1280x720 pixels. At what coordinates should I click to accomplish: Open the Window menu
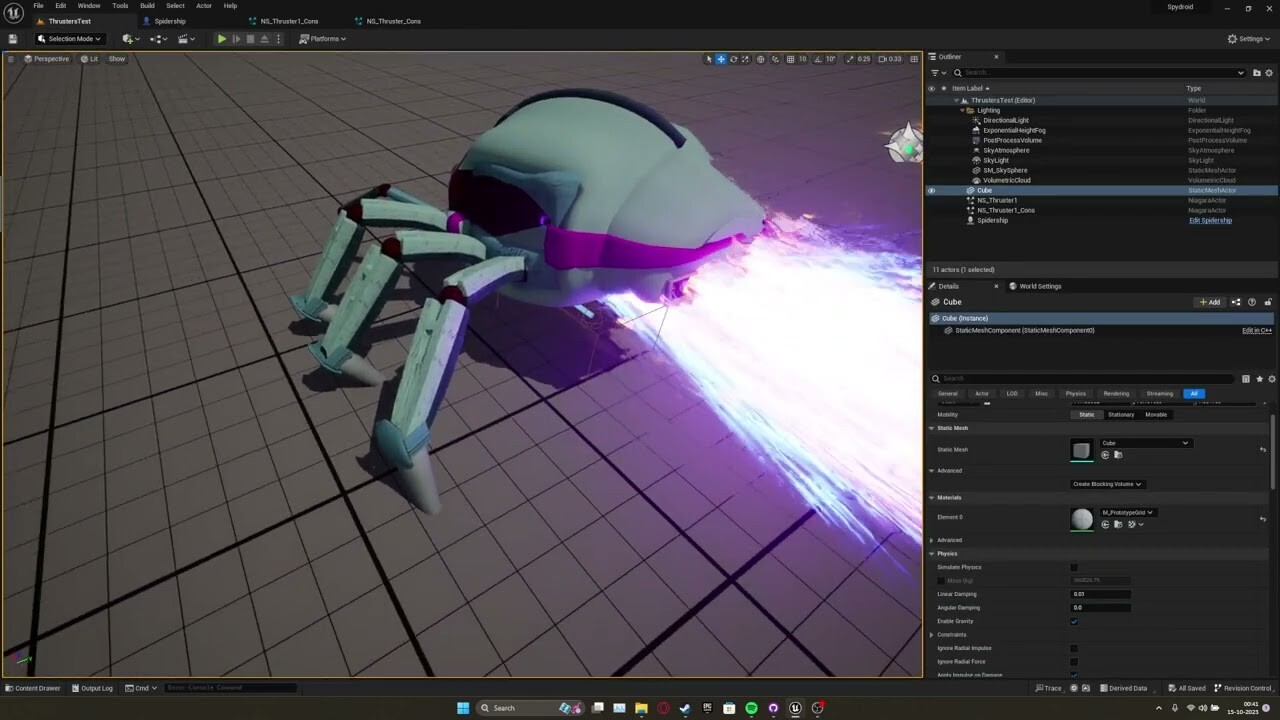(89, 5)
